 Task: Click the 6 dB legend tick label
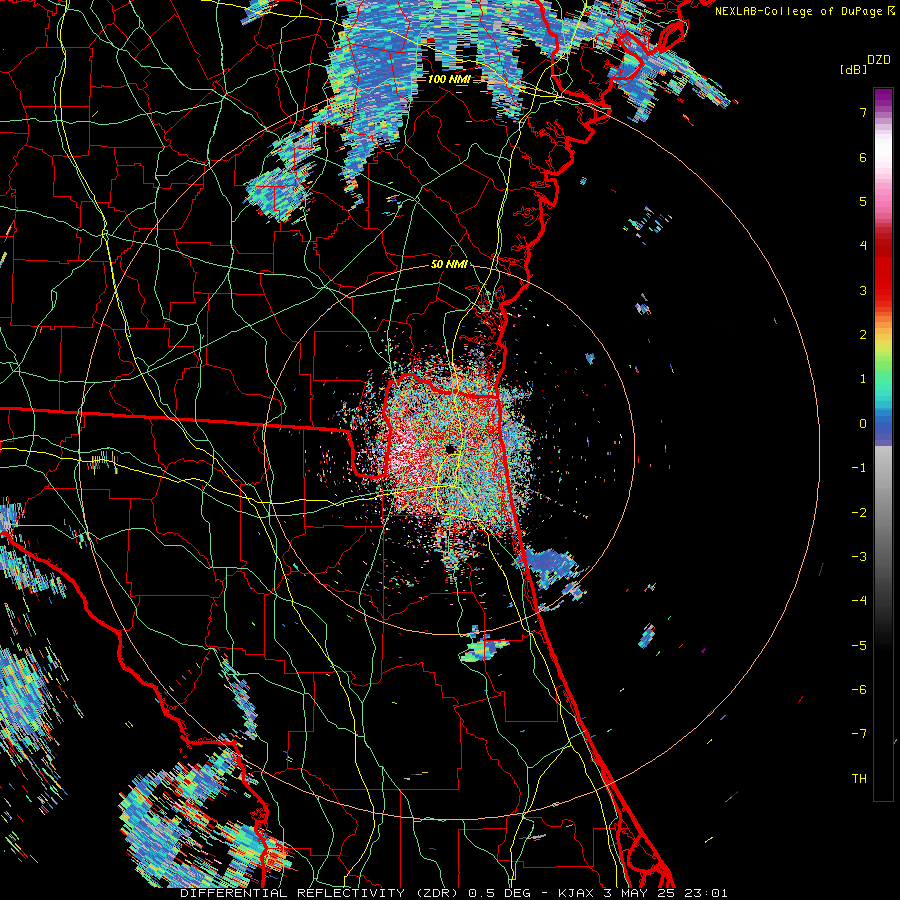pos(863,158)
